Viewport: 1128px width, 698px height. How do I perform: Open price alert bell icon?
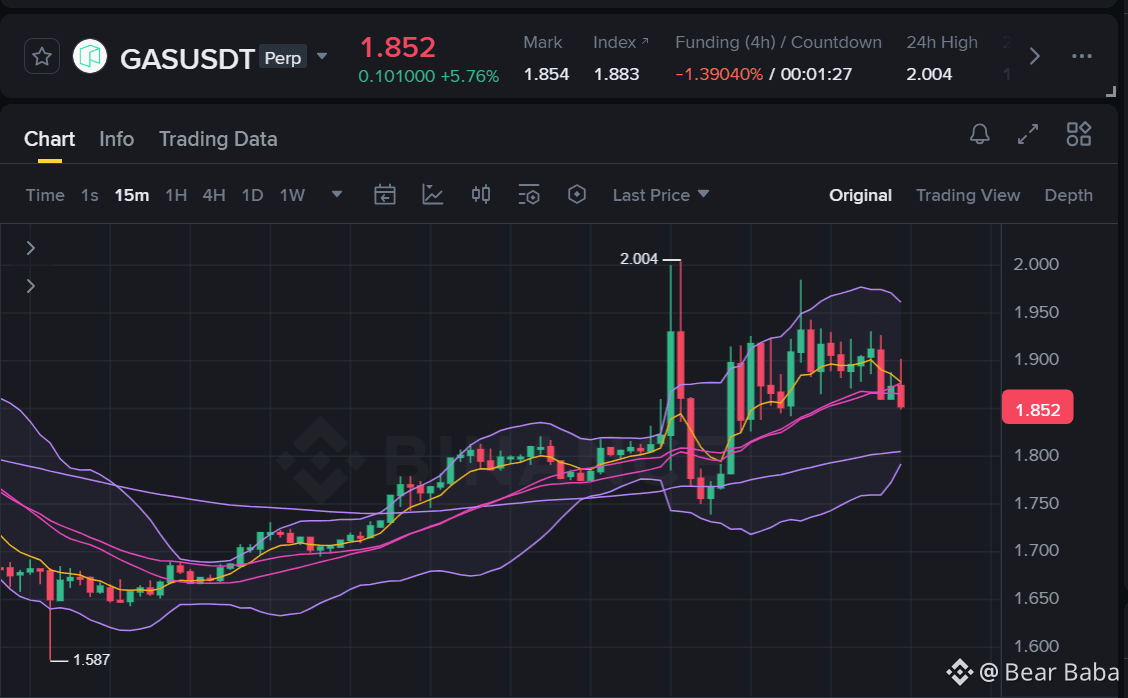click(980, 134)
